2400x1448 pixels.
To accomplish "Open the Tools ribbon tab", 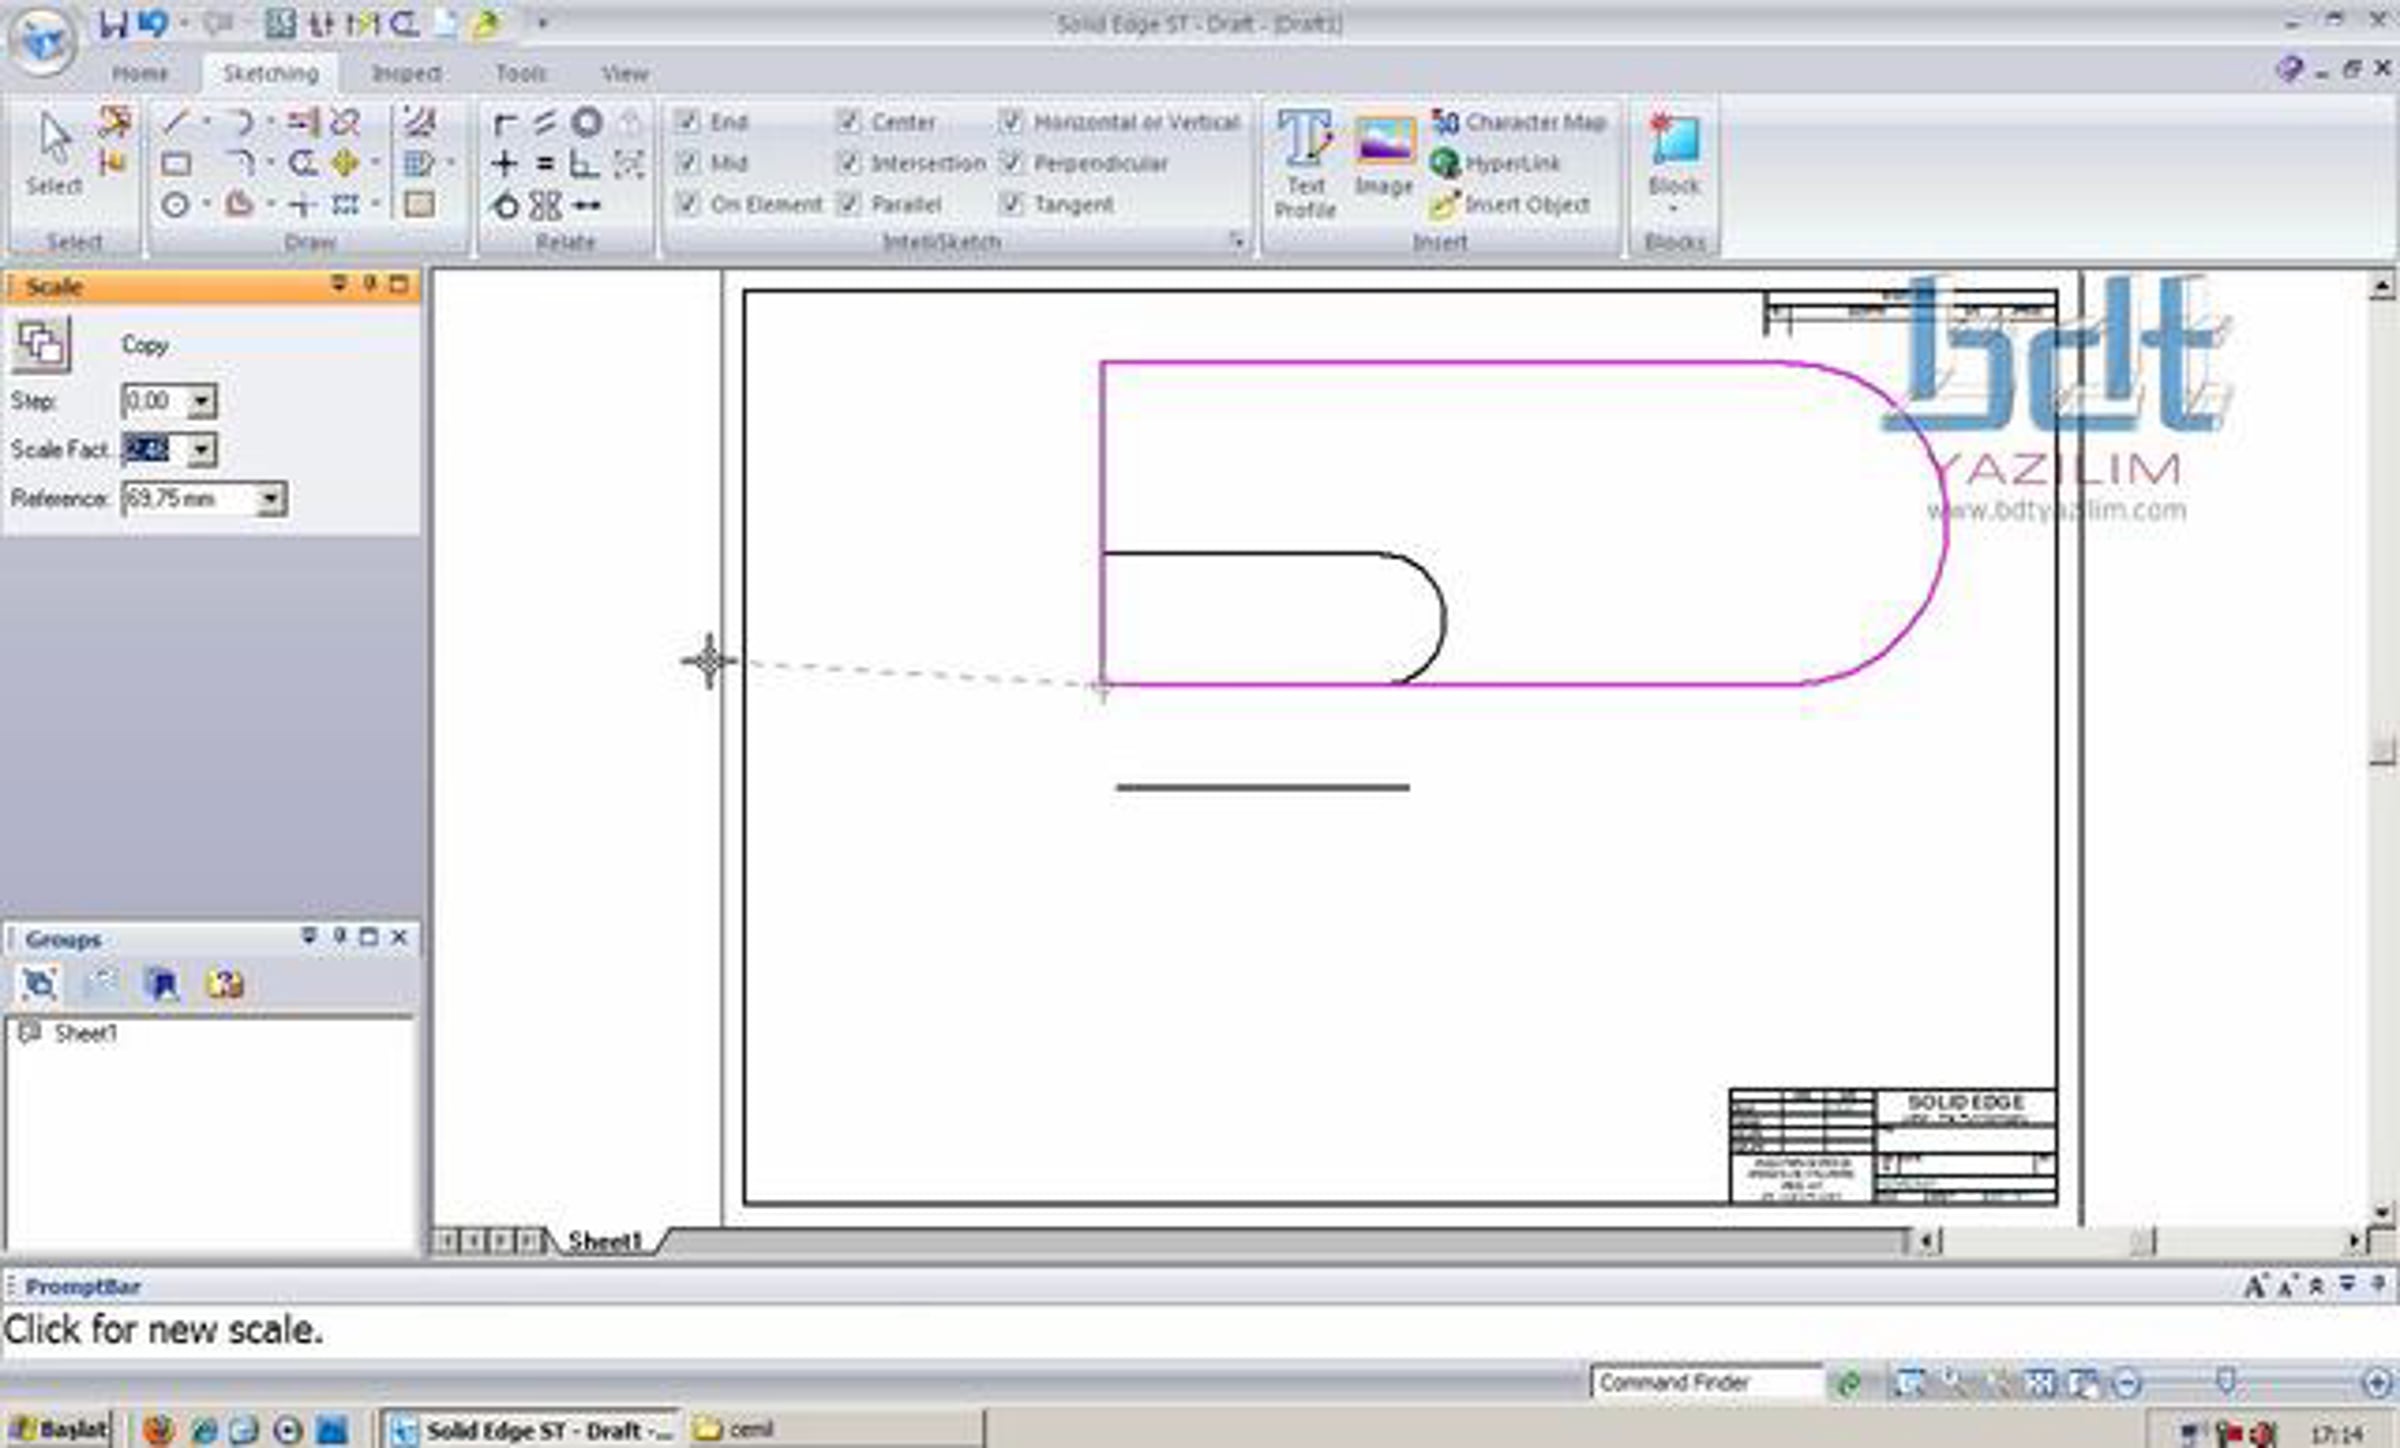I will pyautogui.click(x=521, y=74).
